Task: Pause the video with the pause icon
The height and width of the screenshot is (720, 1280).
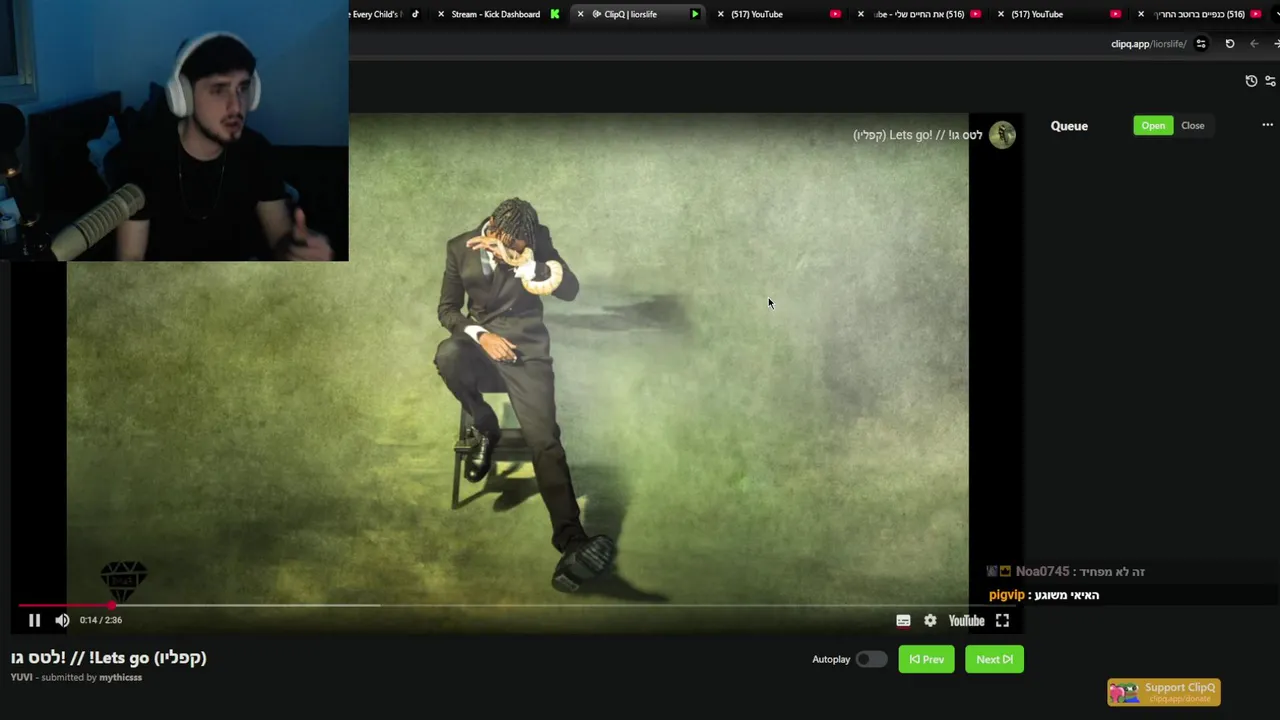Action: [34, 620]
